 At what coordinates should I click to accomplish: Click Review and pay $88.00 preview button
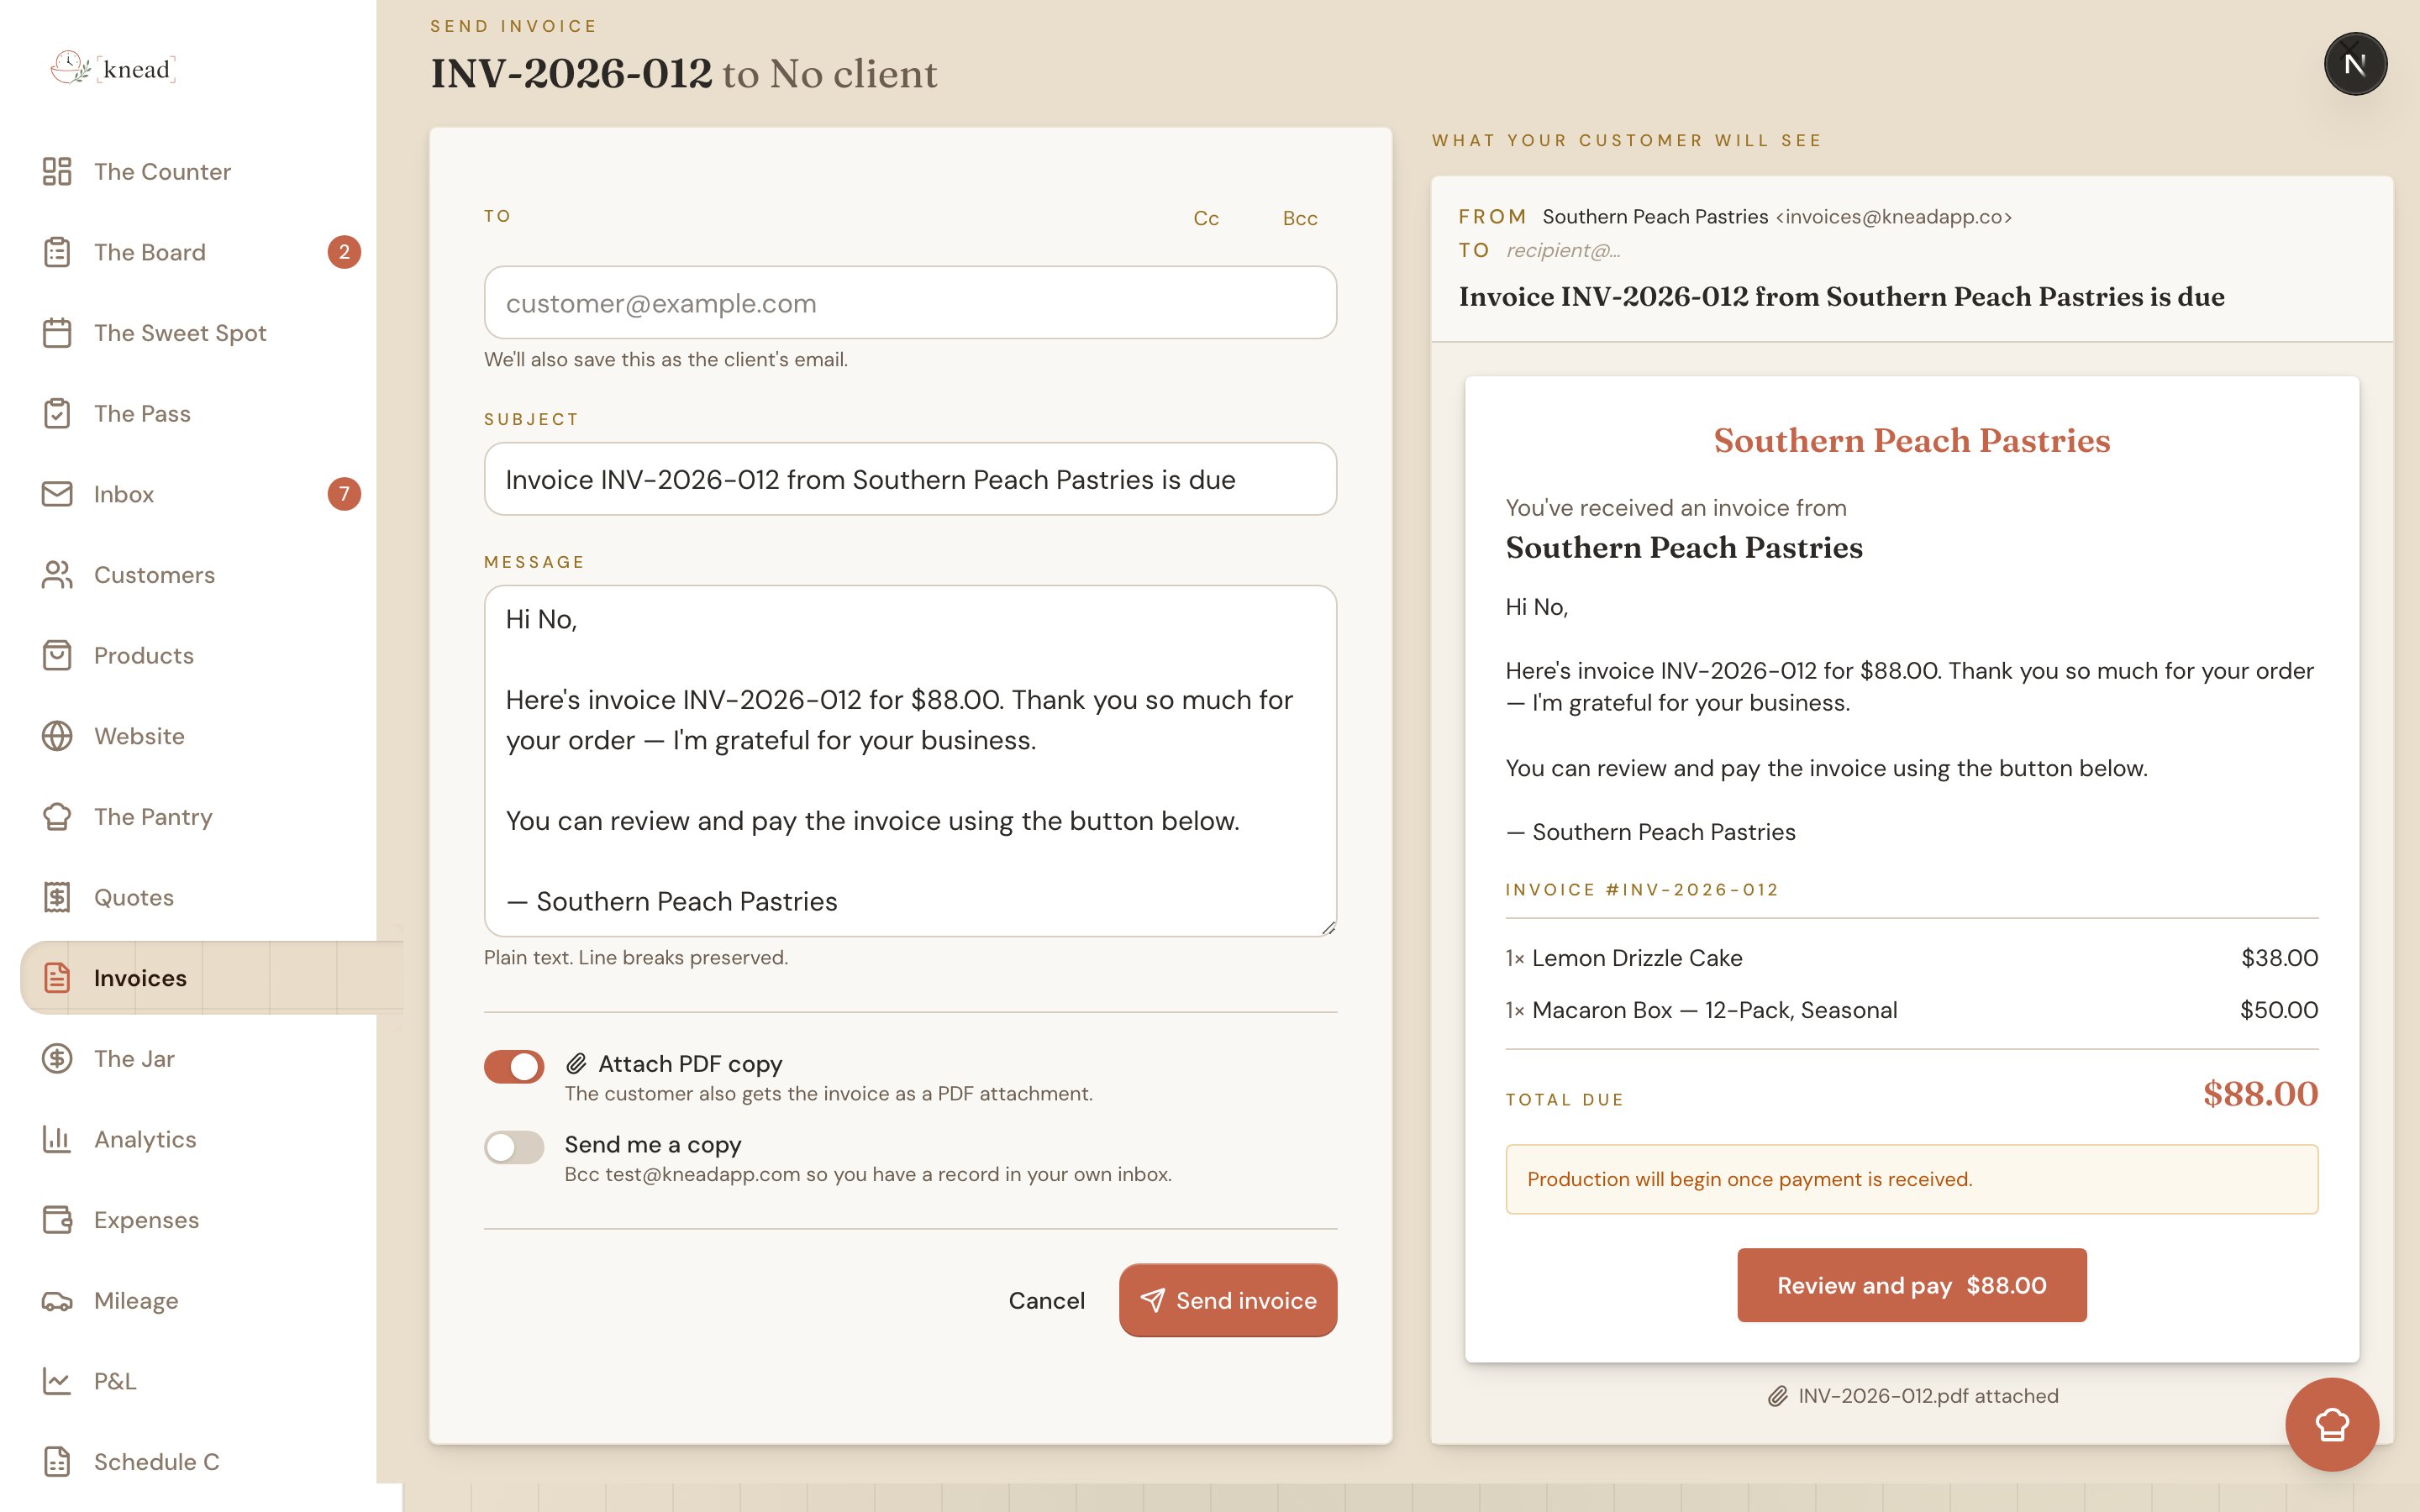point(1911,1285)
